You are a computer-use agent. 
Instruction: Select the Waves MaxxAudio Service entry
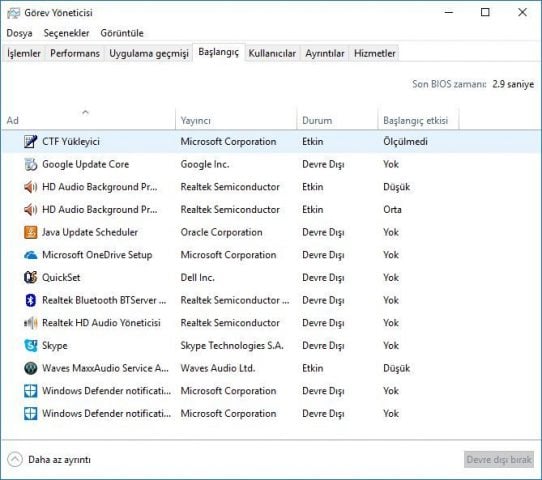coord(105,368)
